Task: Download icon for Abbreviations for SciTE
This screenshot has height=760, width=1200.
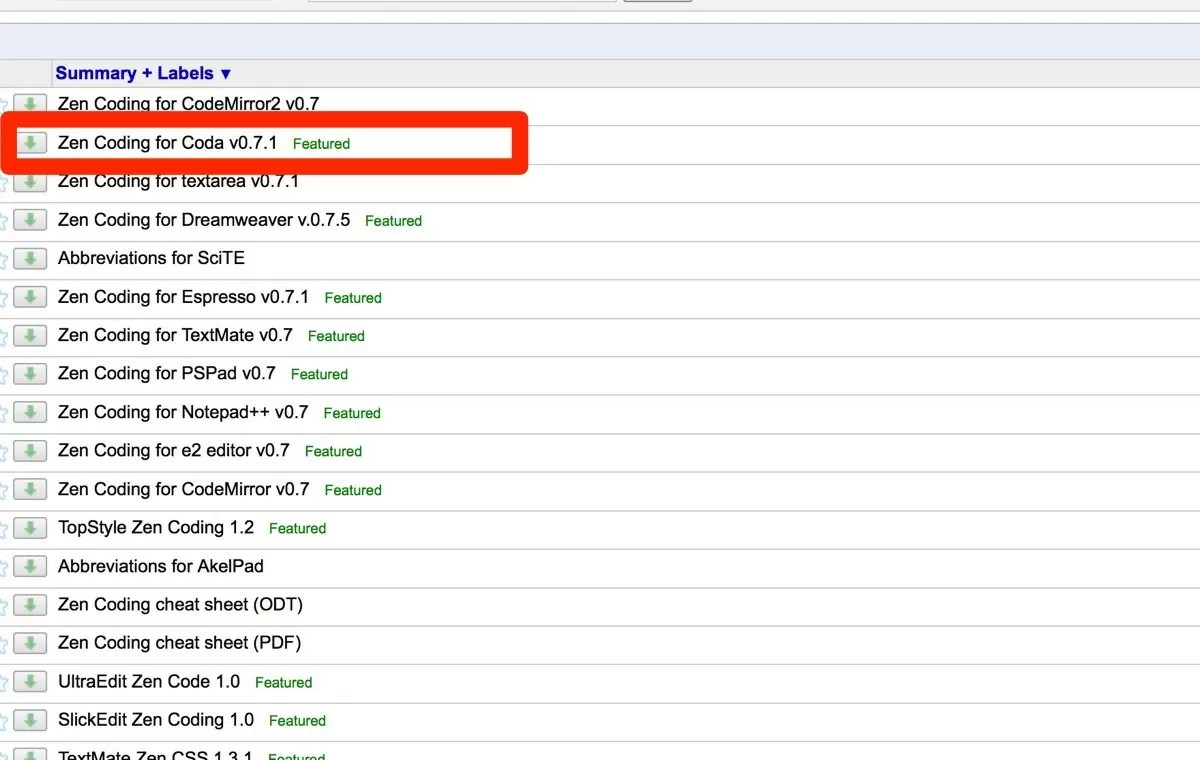Action: [x=30, y=258]
